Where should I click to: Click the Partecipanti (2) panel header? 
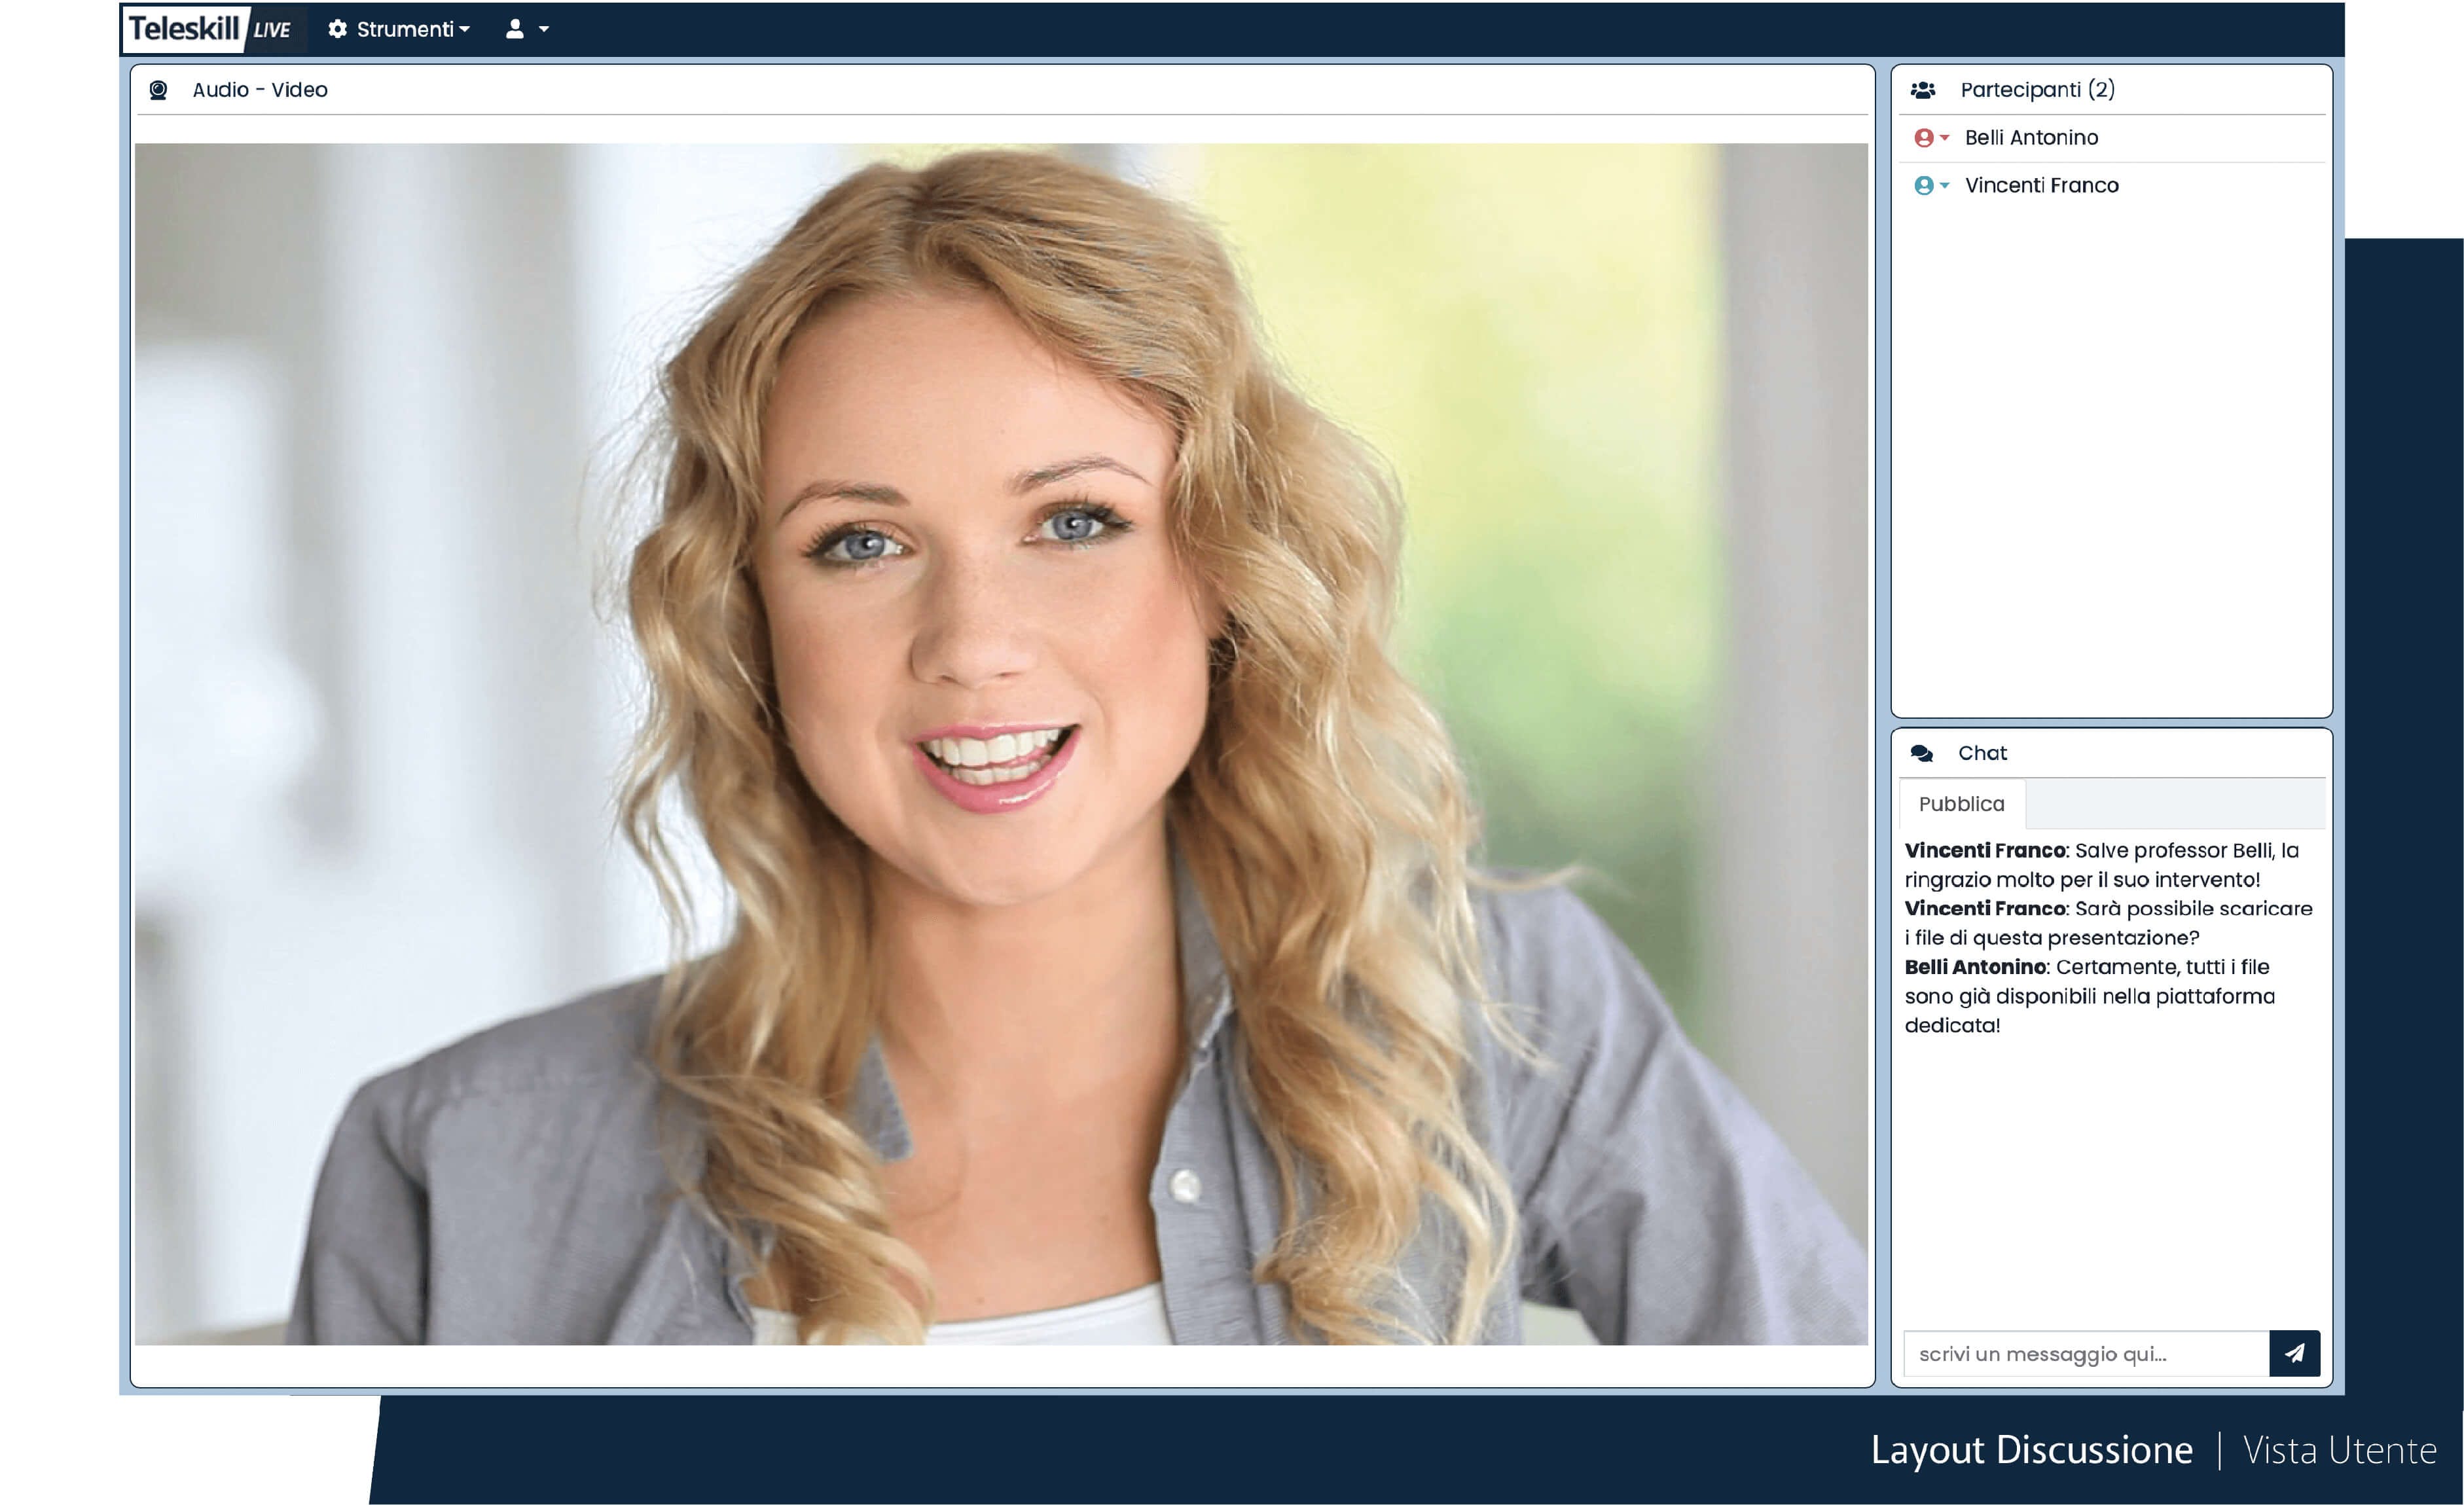2037,90
